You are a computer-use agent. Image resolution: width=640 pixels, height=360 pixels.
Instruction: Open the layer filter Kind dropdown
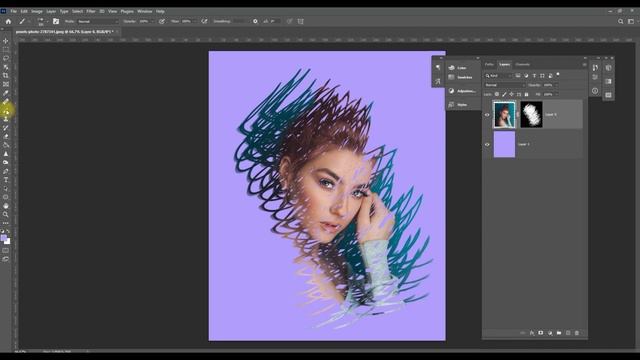click(498, 76)
